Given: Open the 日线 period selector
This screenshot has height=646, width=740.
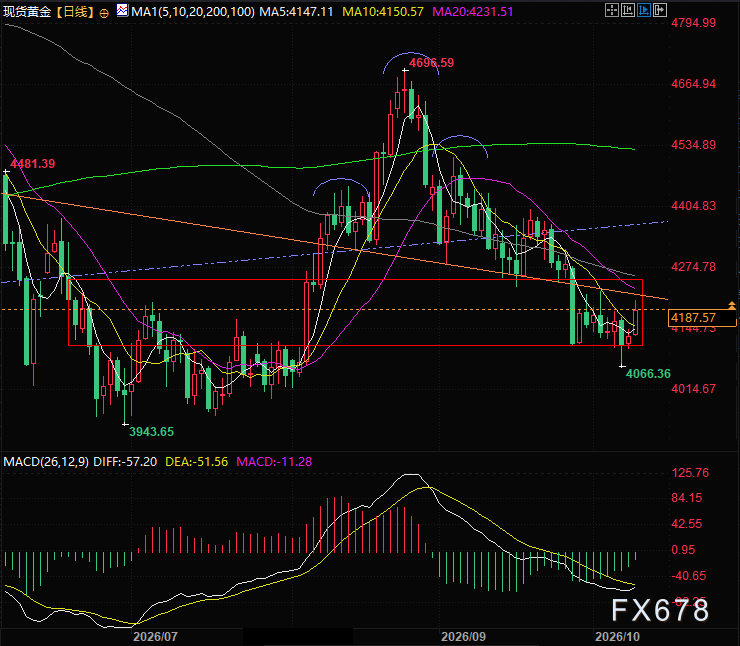Looking at the screenshot, I should tap(76, 12).
